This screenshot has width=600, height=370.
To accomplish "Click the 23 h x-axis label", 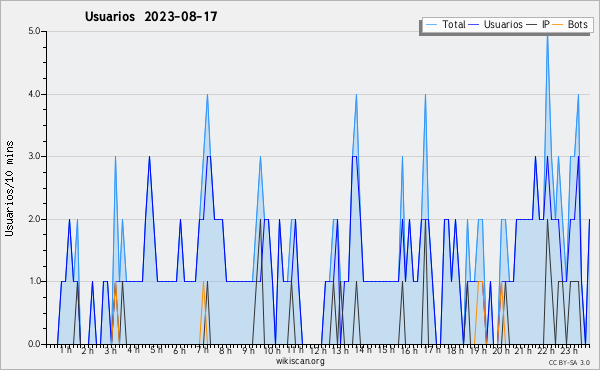I will 569,351.
